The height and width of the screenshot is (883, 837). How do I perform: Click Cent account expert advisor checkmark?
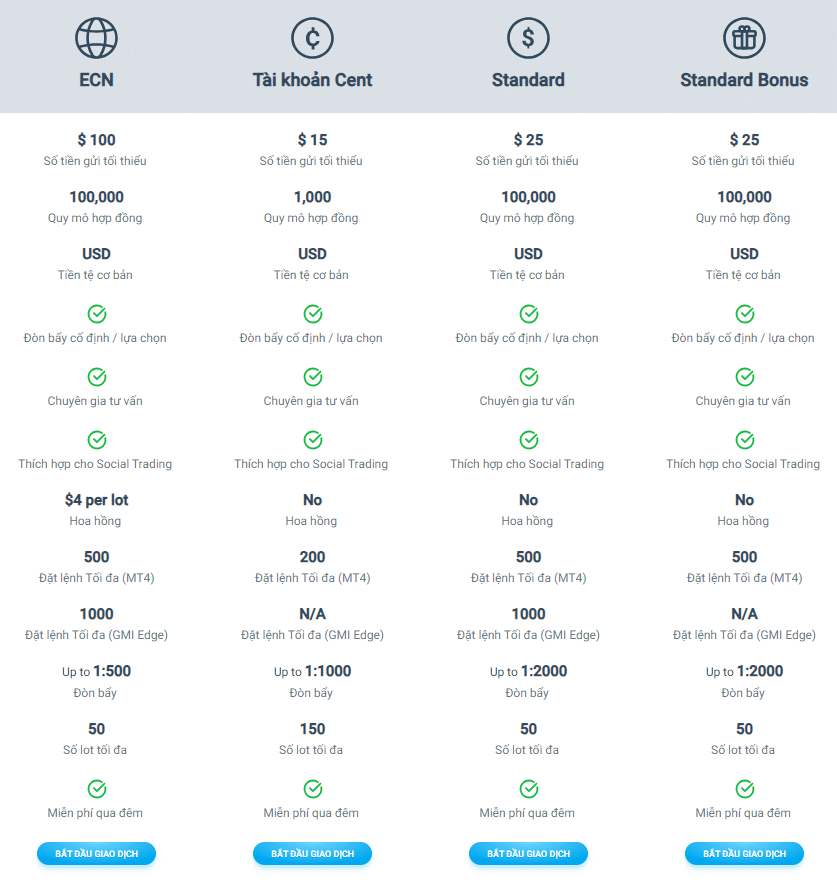pyautogui.click(x=313, y=377)
